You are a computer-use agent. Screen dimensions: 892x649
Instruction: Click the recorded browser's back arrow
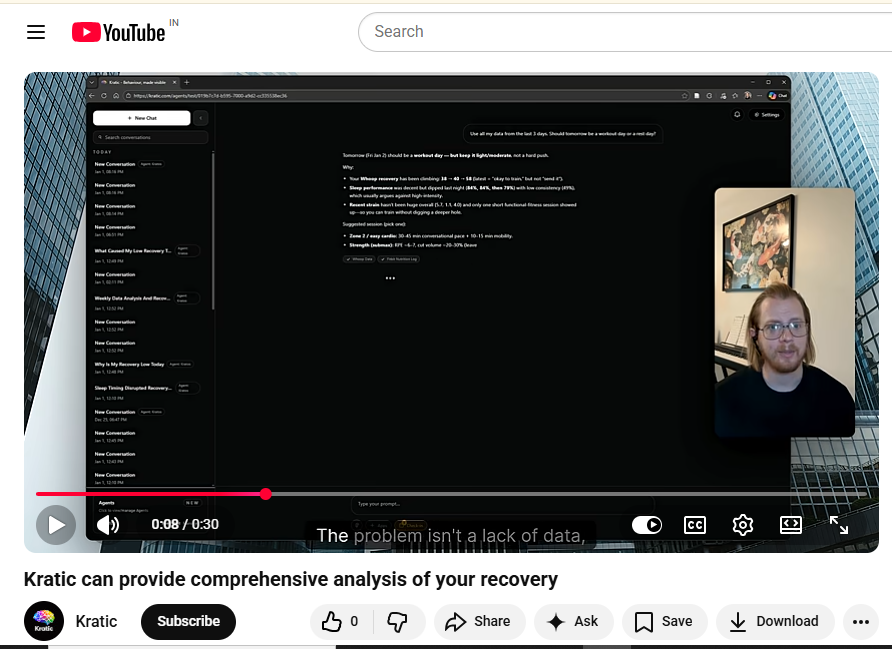[x=93, y=96]
